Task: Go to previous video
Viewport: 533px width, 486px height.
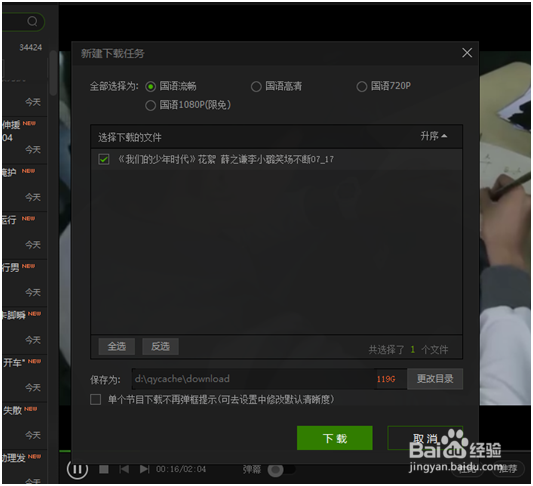Action: click(124, 469)
